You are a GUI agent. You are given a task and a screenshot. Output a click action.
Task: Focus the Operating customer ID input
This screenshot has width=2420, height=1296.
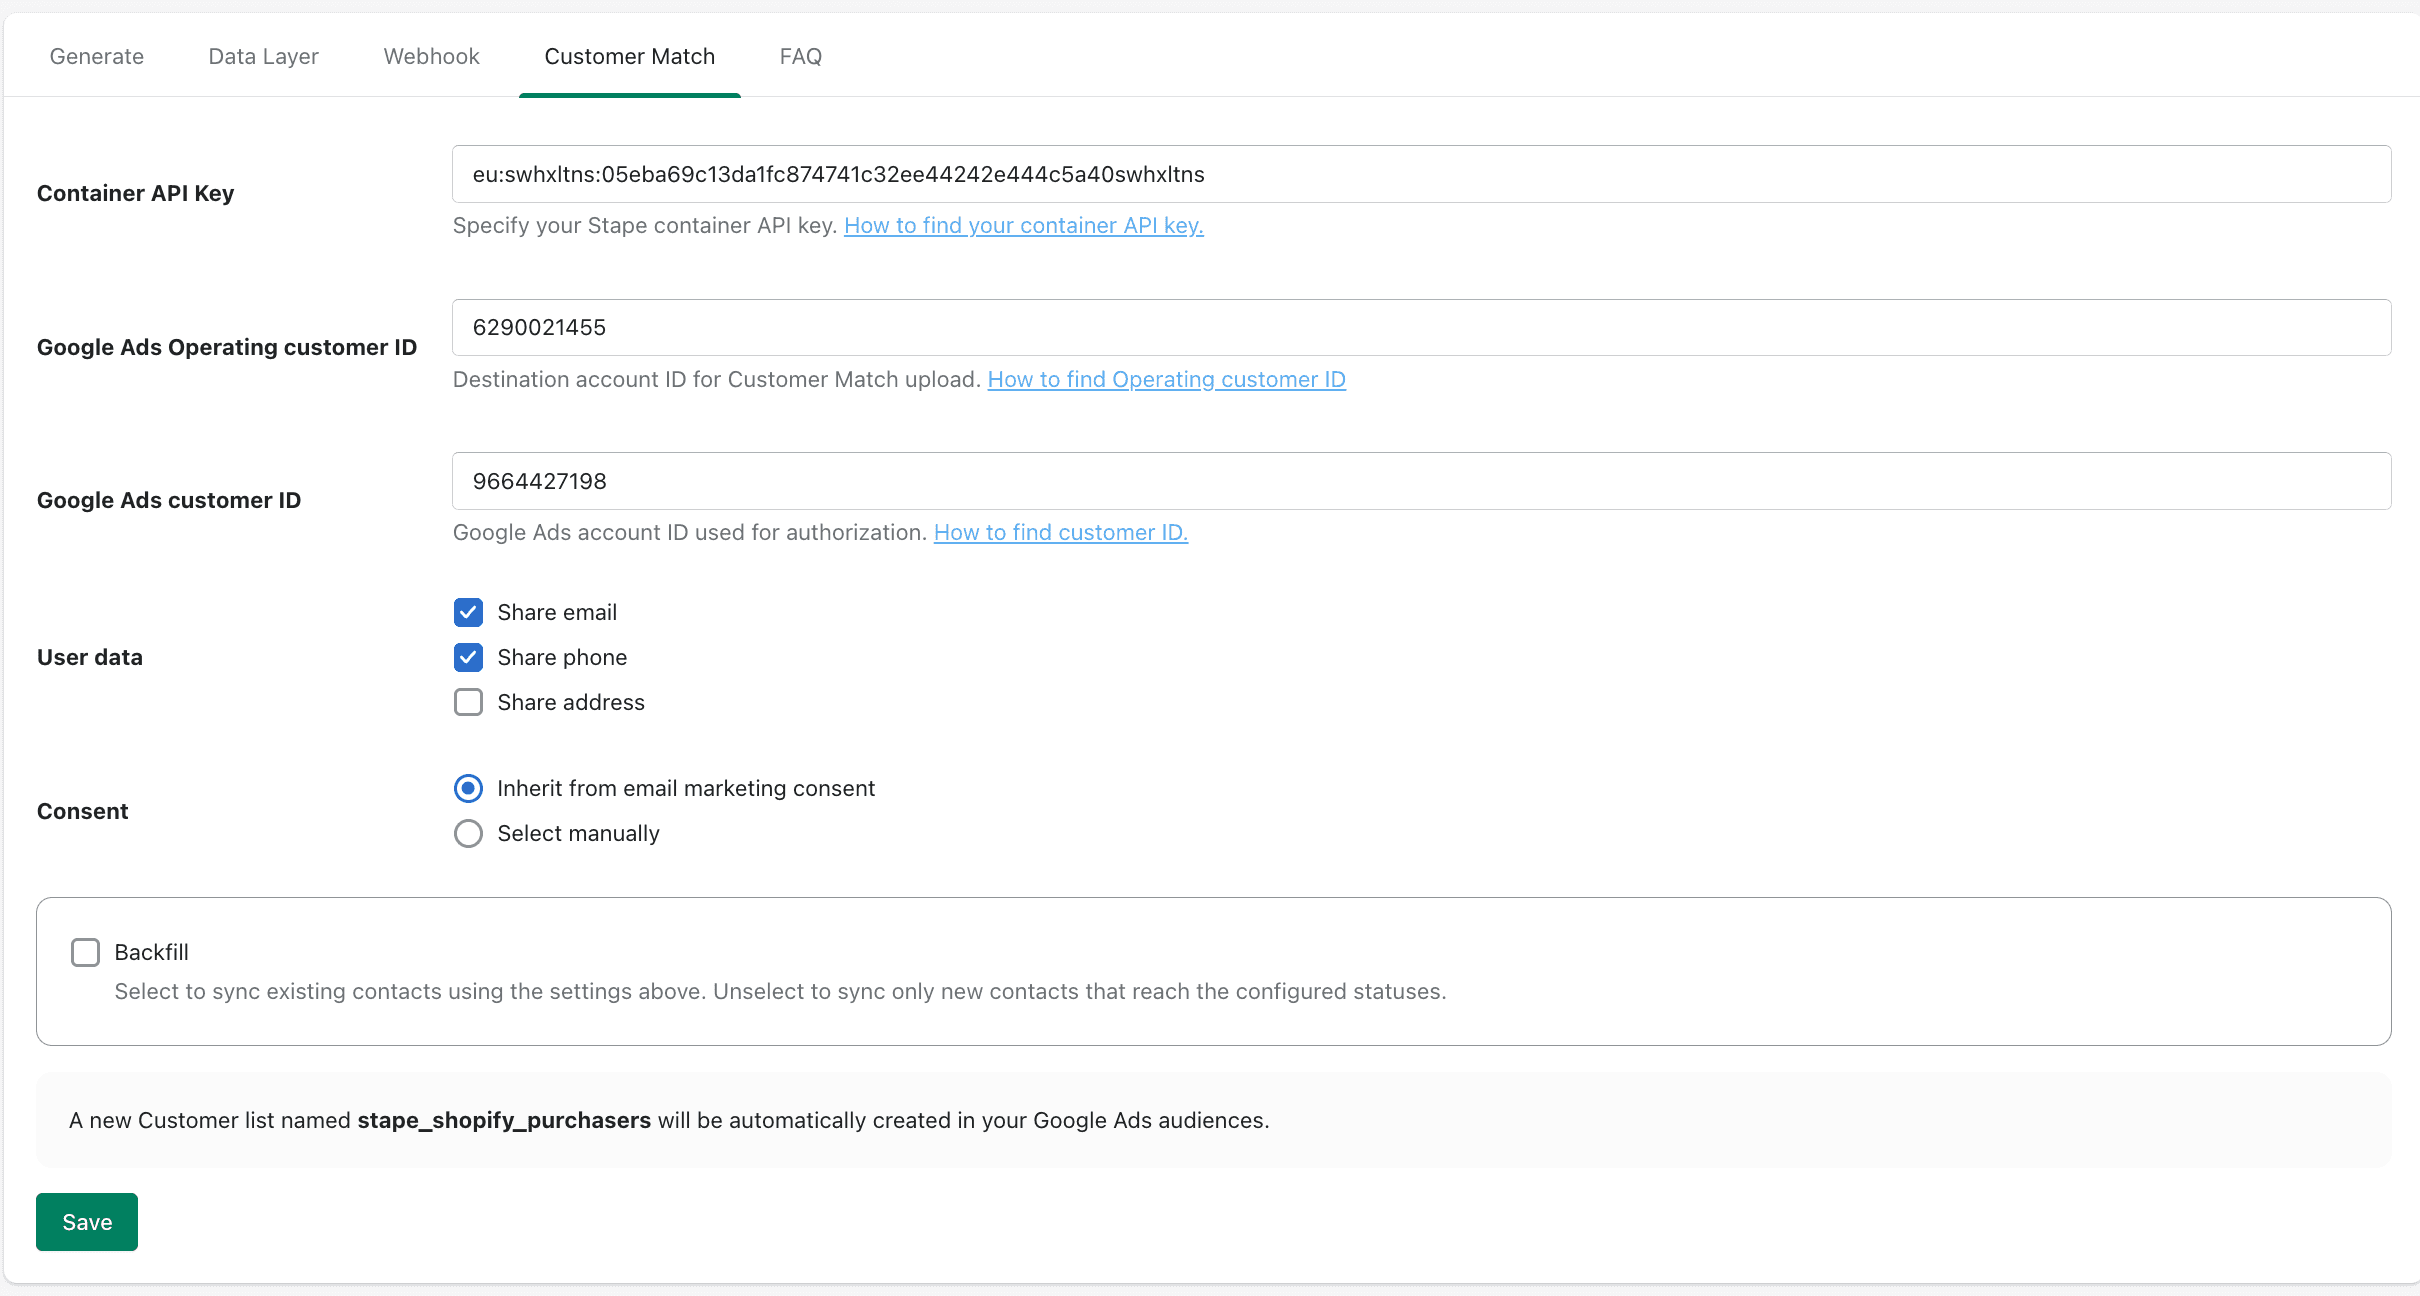(1420, 327)
